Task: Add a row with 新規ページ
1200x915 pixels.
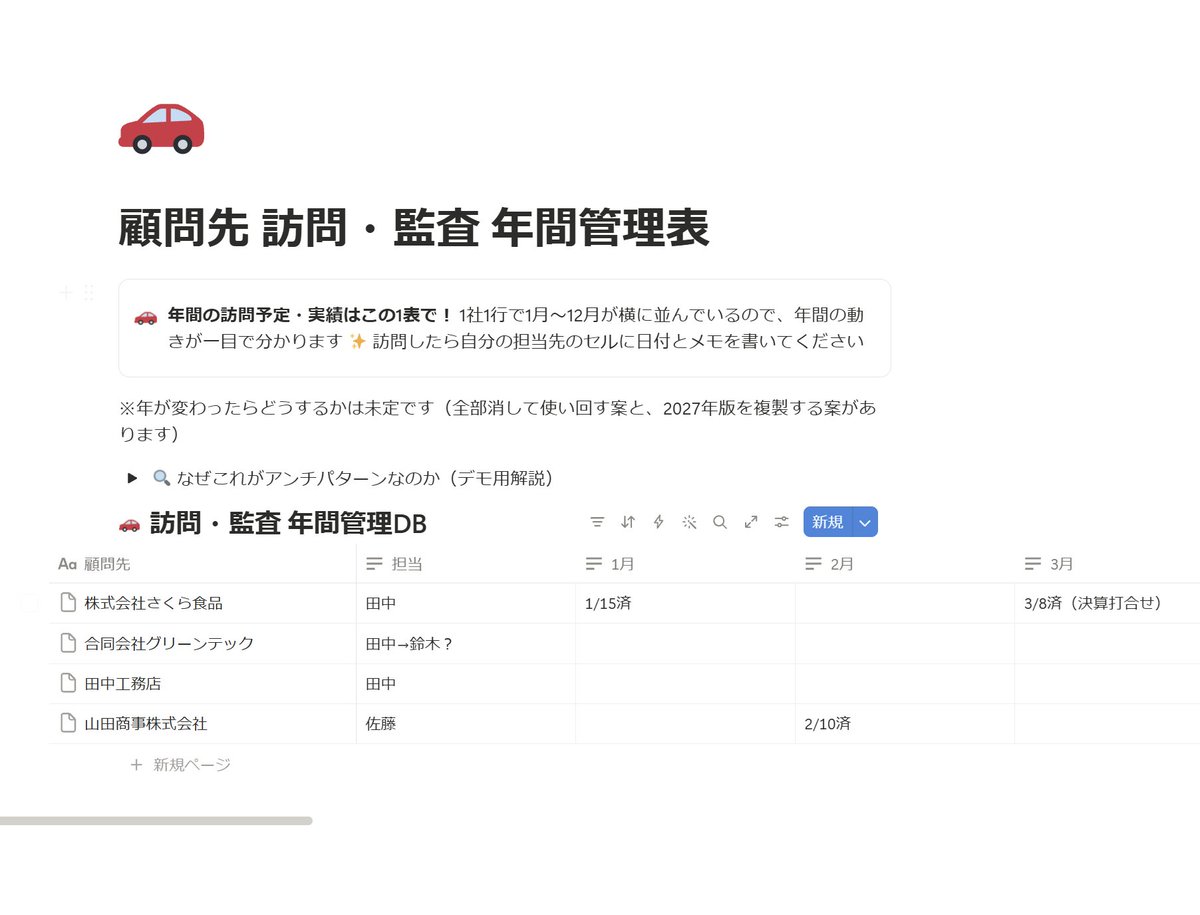Action: click(x=180, y=765)
